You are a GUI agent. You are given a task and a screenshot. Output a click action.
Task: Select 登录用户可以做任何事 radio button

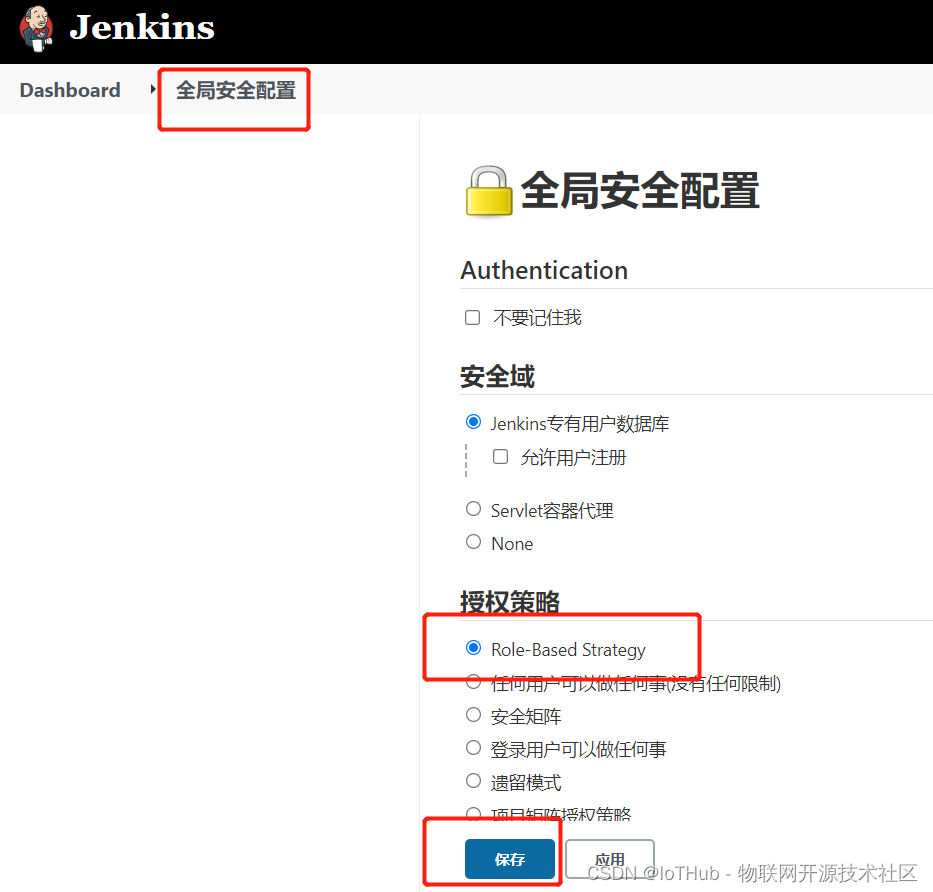[474, 748]
